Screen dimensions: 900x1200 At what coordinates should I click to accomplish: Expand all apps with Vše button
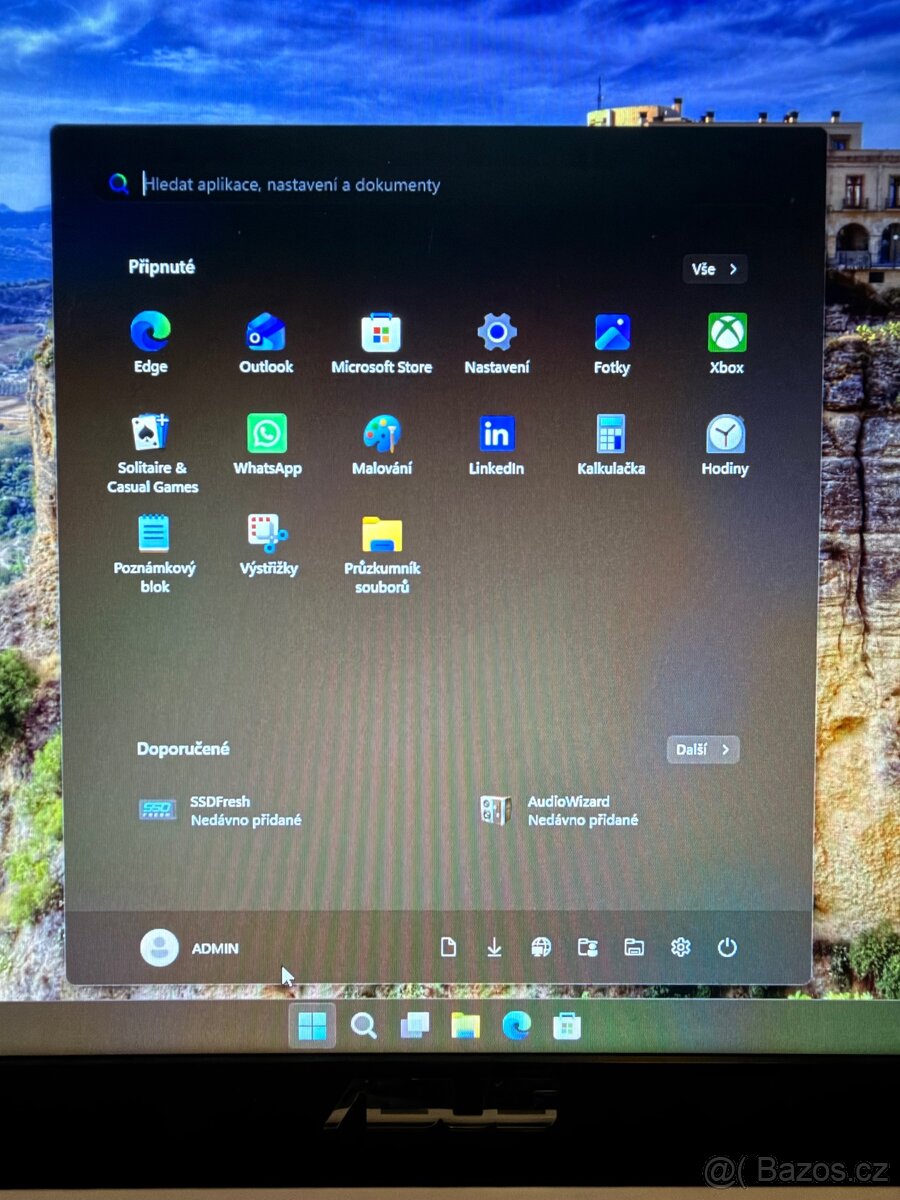pos(716,269)
